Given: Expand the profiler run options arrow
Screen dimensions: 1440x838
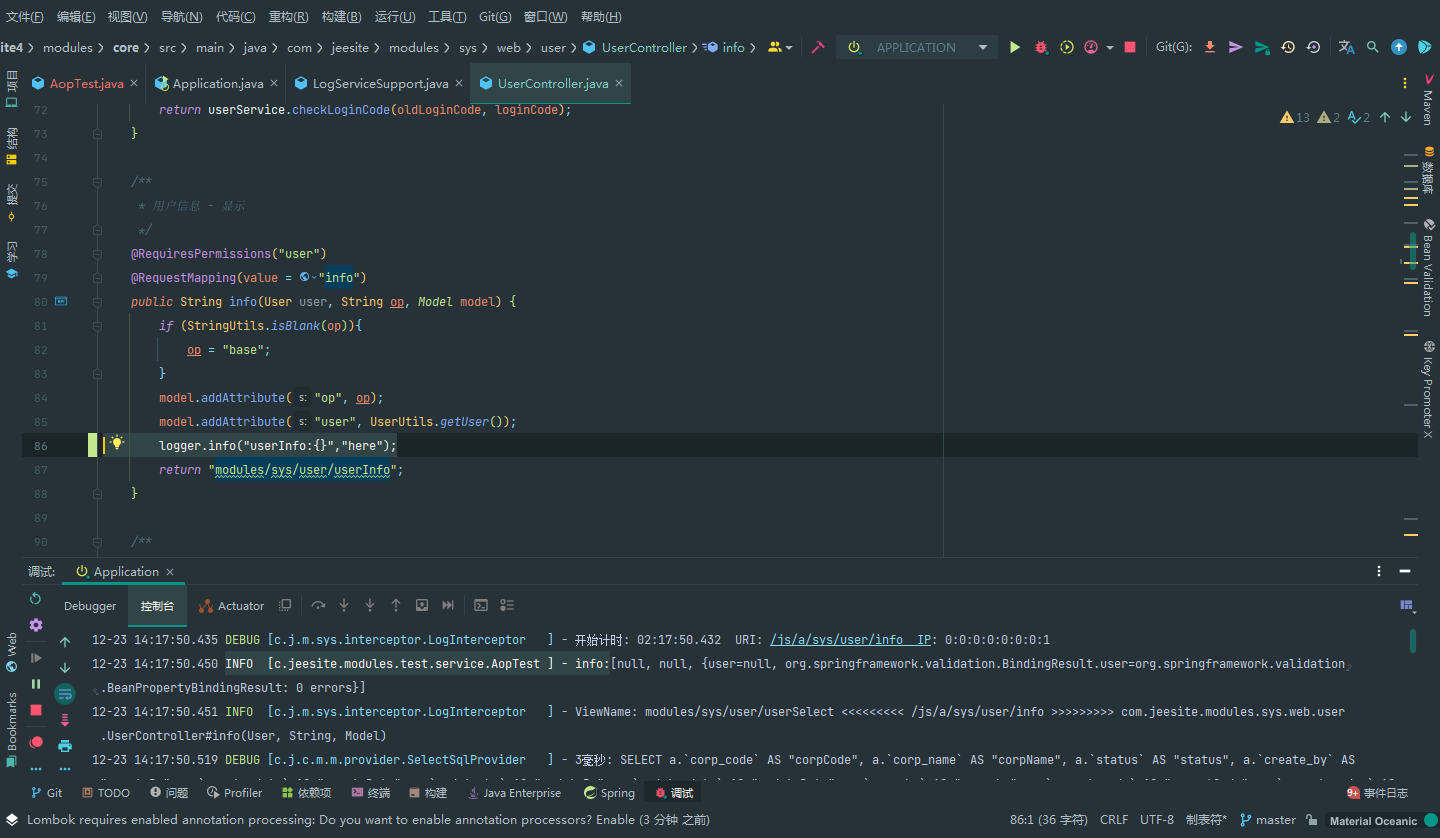Looking at the screenshot, I should [1110, 47].
